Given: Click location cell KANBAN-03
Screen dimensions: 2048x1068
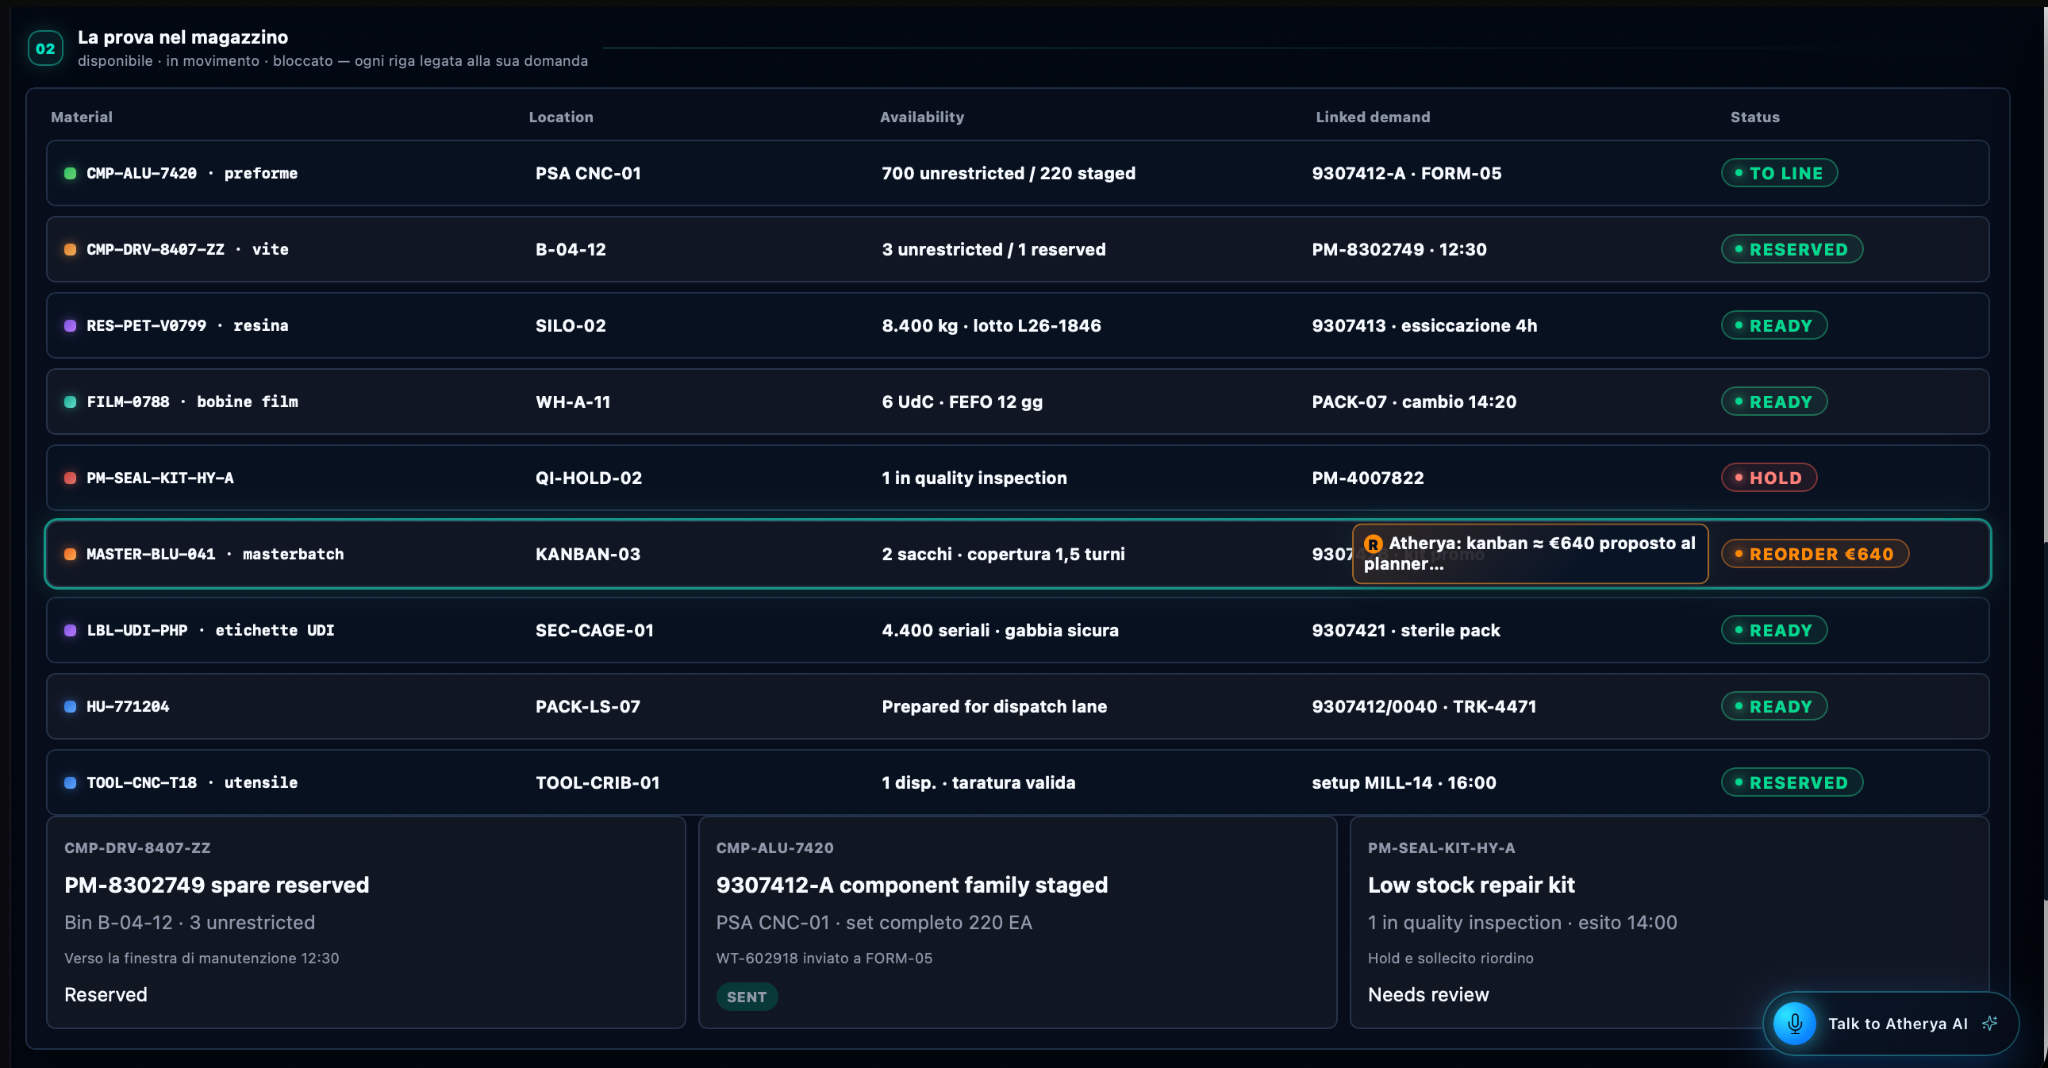Looking at the screenshot, I should point(588,554).
